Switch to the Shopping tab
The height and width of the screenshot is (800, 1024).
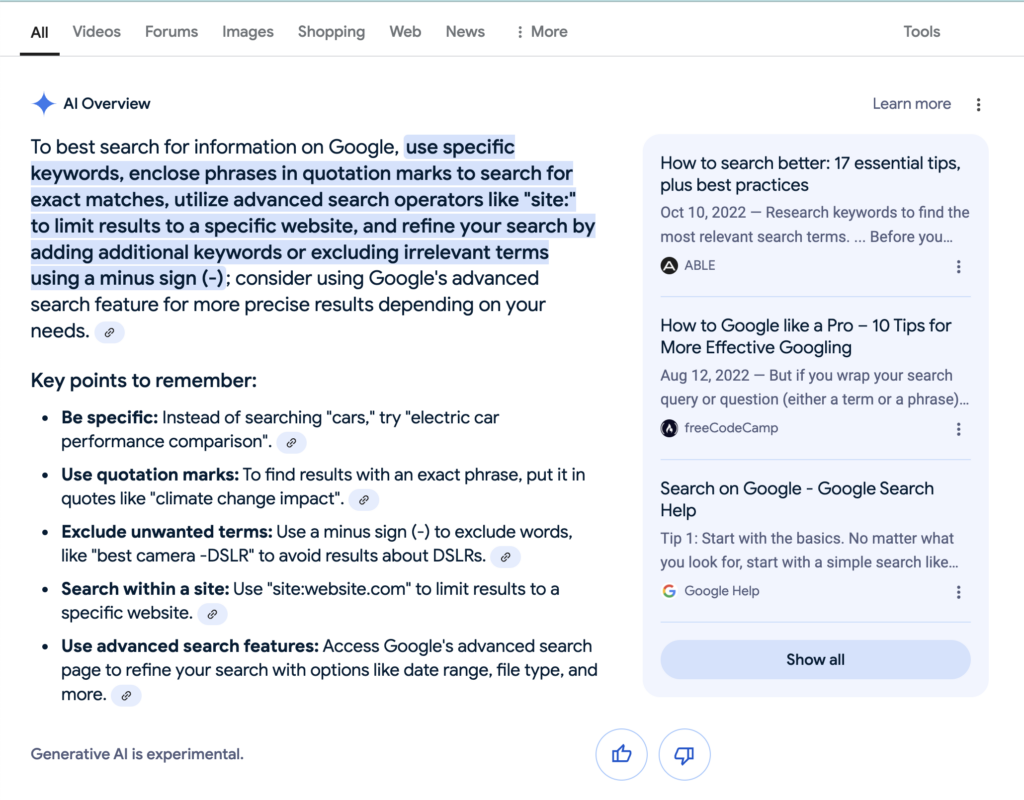331,32
